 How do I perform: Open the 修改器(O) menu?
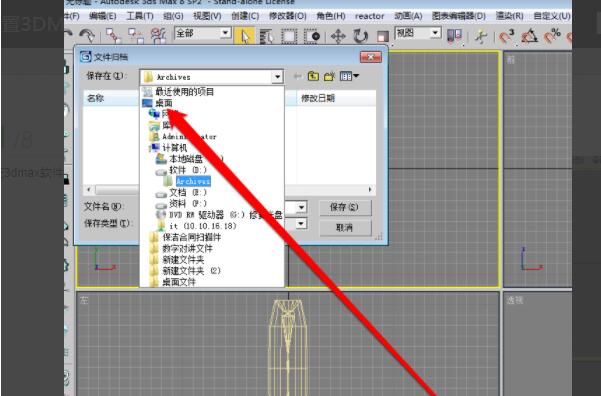click(x=287, y=16)
